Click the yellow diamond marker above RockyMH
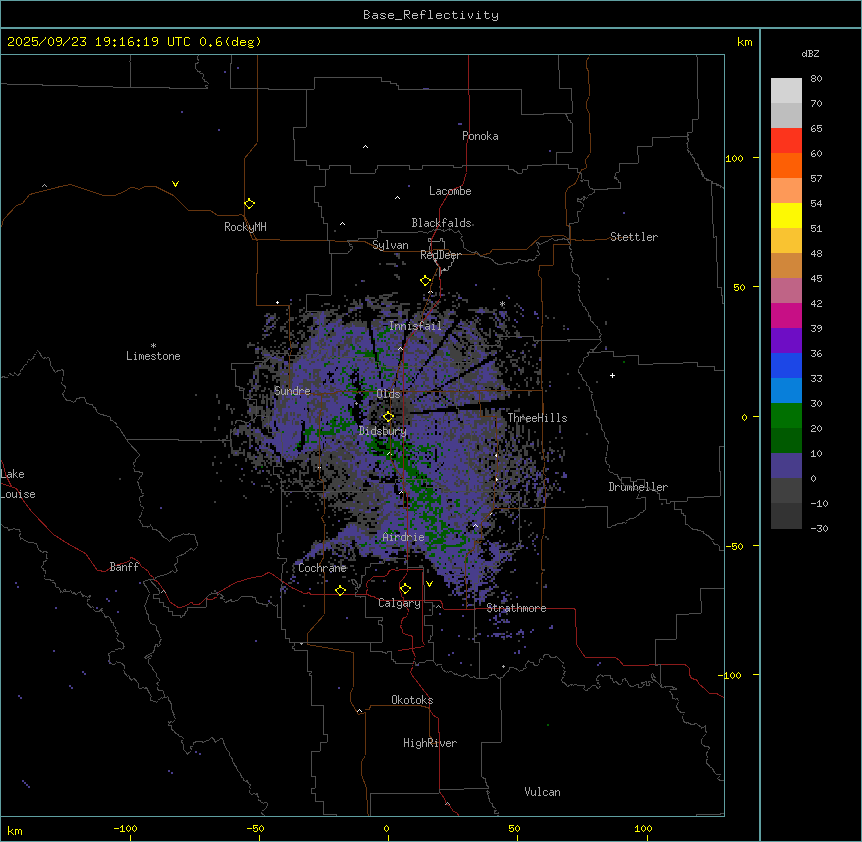 pyautogui.click(x=249, y=203)
